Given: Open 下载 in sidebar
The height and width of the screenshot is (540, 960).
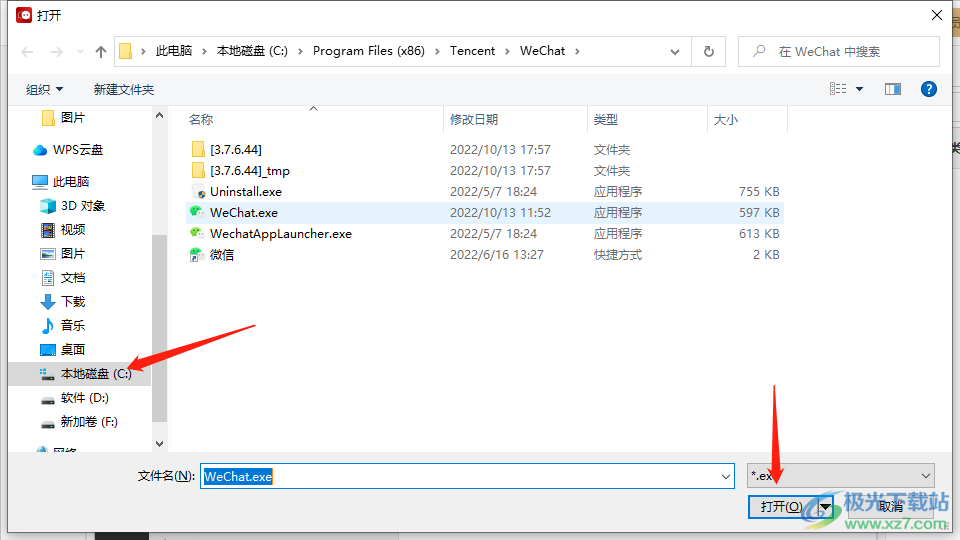Looking at the screenshot, I should coord(72,301).
